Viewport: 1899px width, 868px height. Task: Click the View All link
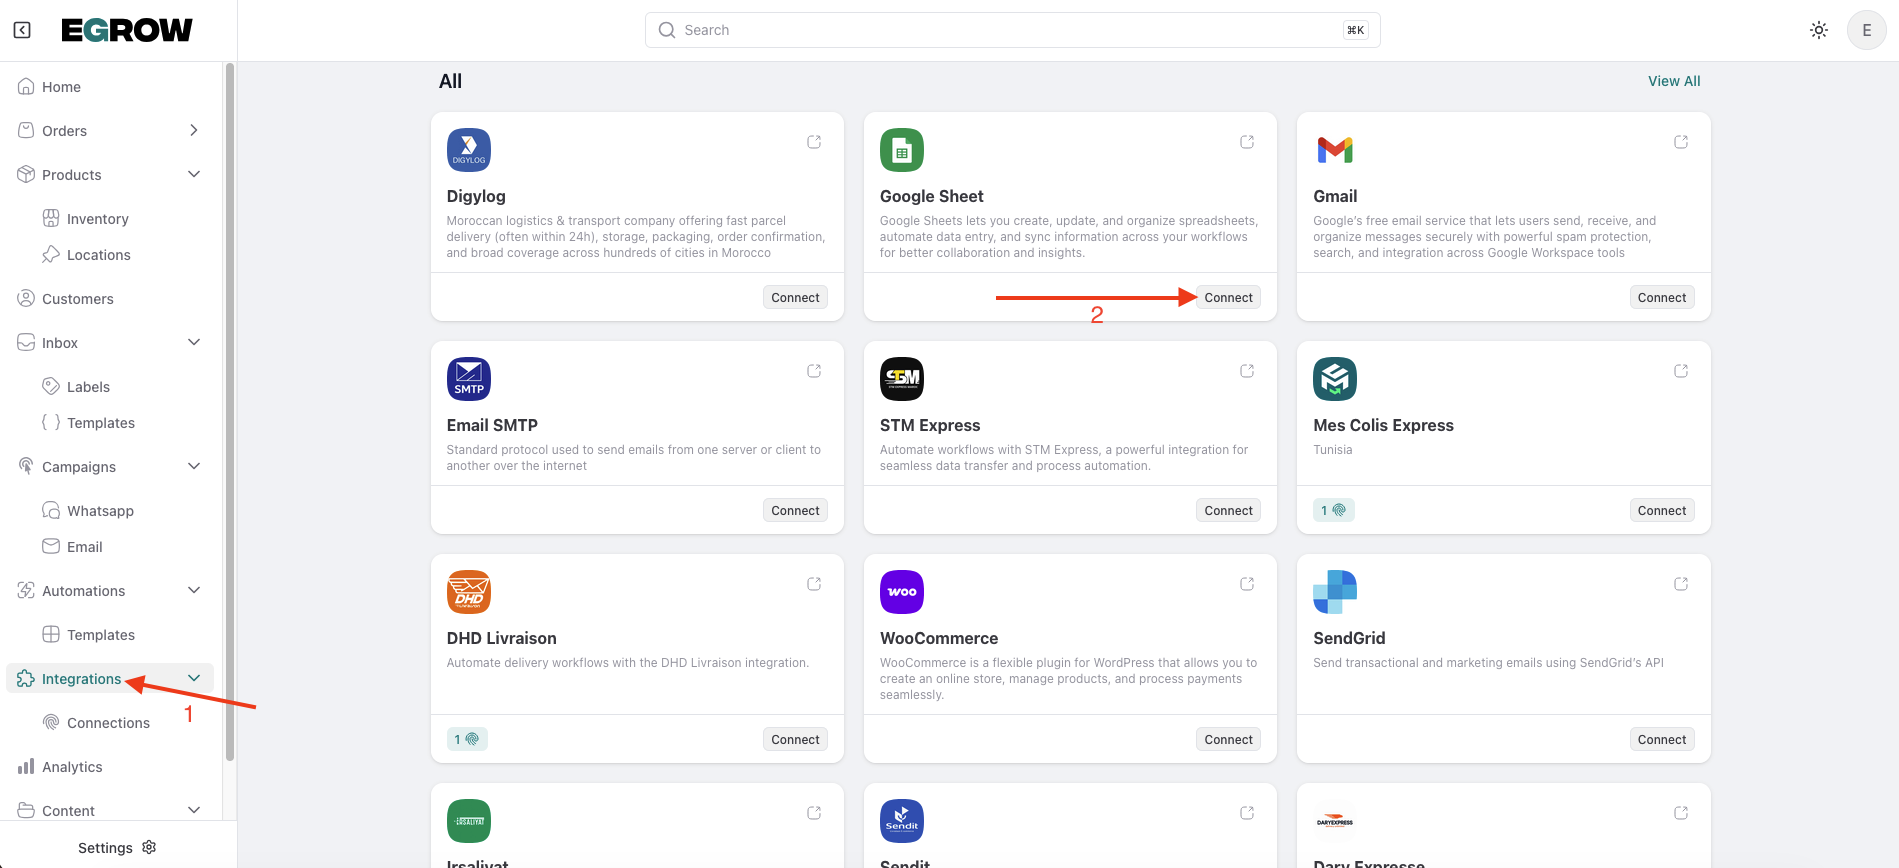tap(1674, 81)
